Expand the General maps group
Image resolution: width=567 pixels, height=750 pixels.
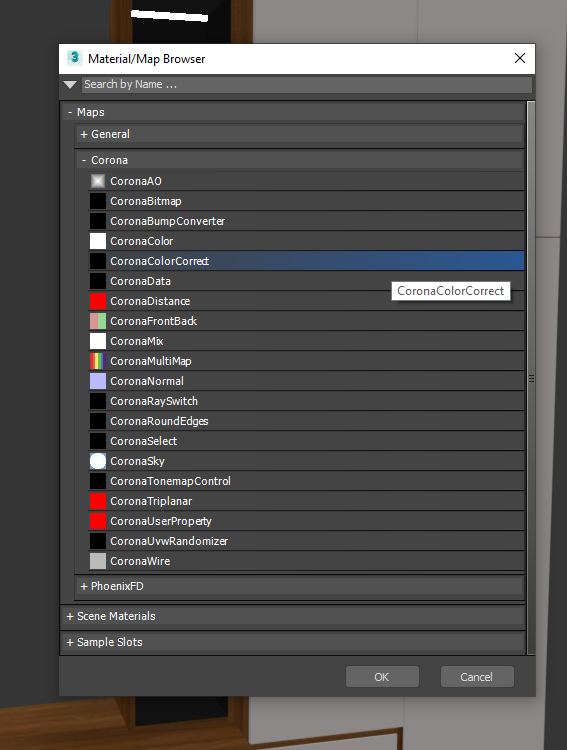tap(84, 134)
